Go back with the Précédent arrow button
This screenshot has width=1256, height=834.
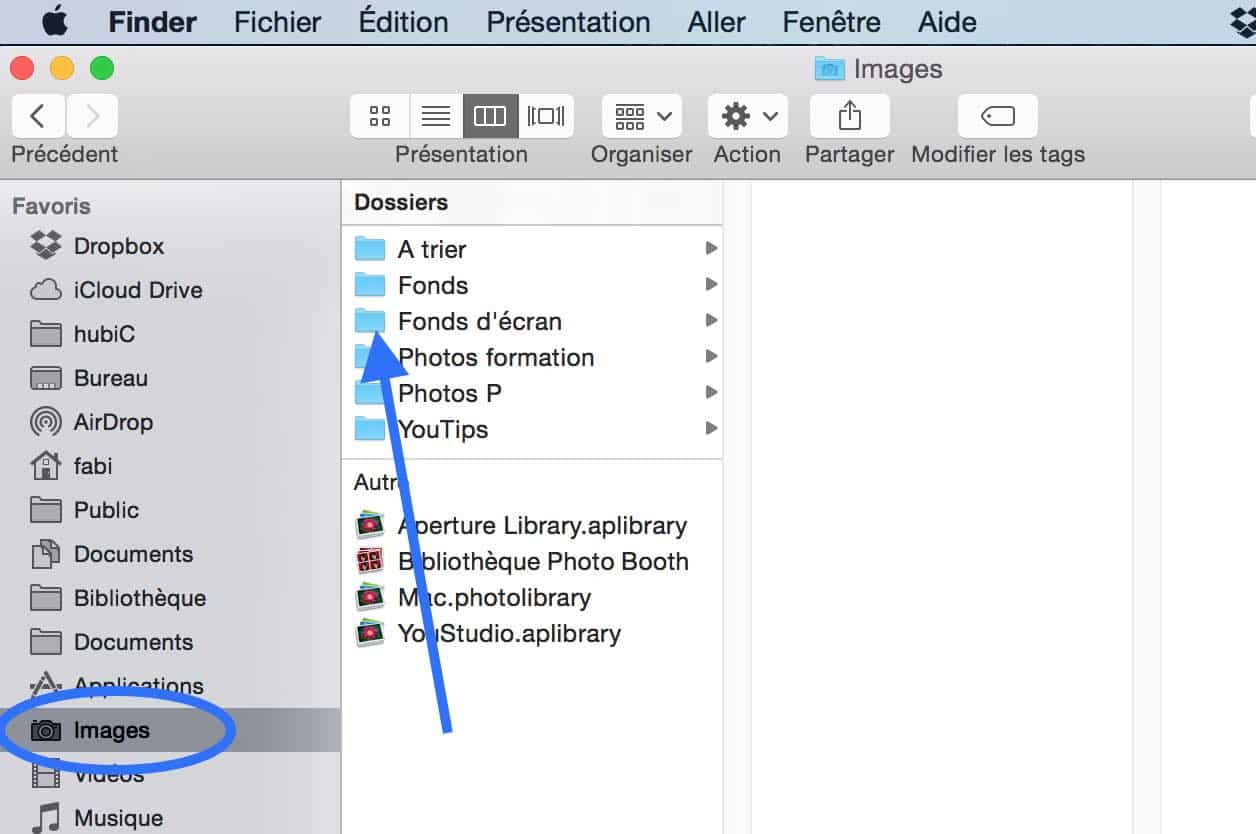pyautogui.click(x=38, y=116)
